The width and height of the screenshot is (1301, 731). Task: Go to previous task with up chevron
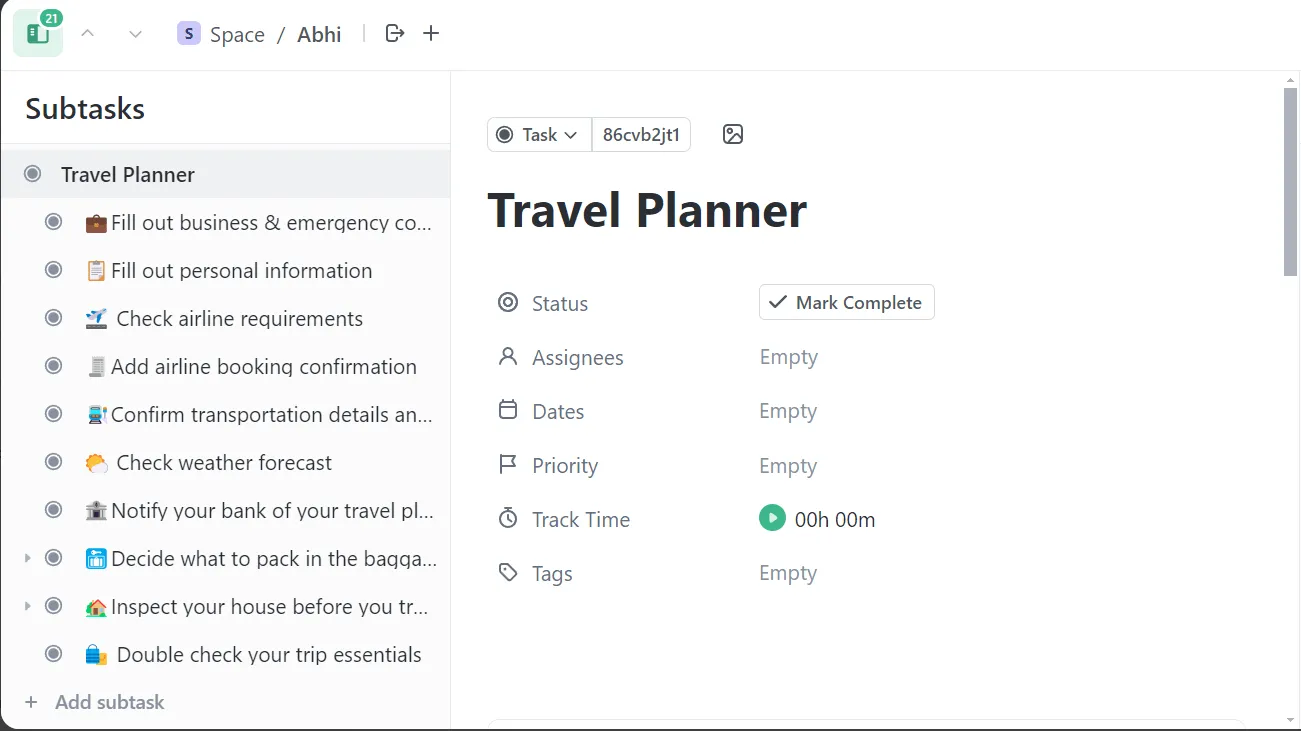point(88,34)
